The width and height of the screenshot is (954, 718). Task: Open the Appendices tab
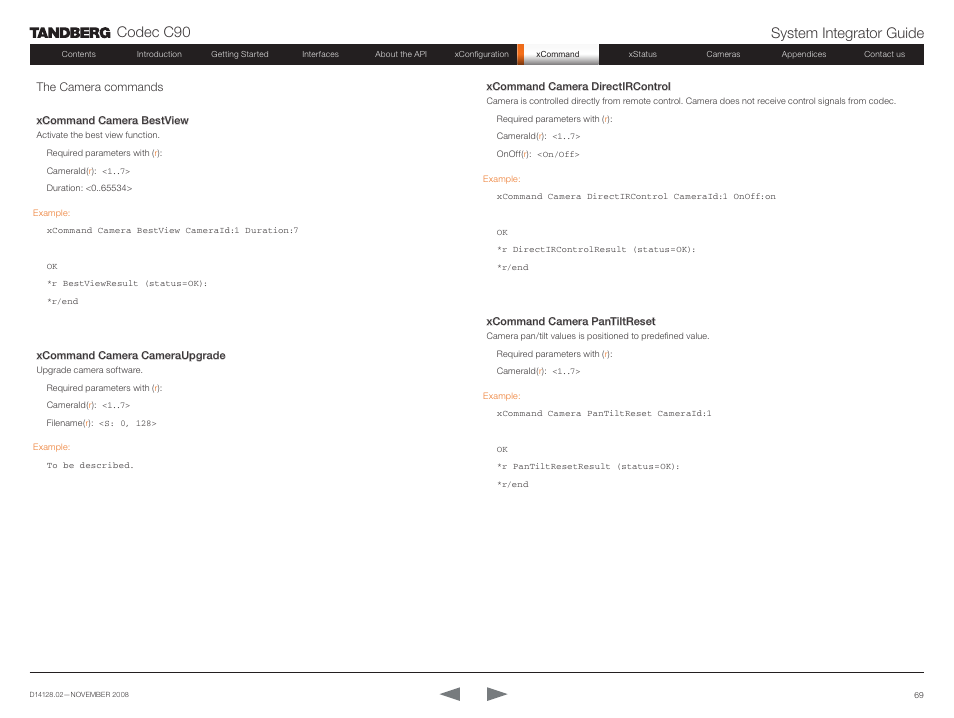click(x=804, y=54)
